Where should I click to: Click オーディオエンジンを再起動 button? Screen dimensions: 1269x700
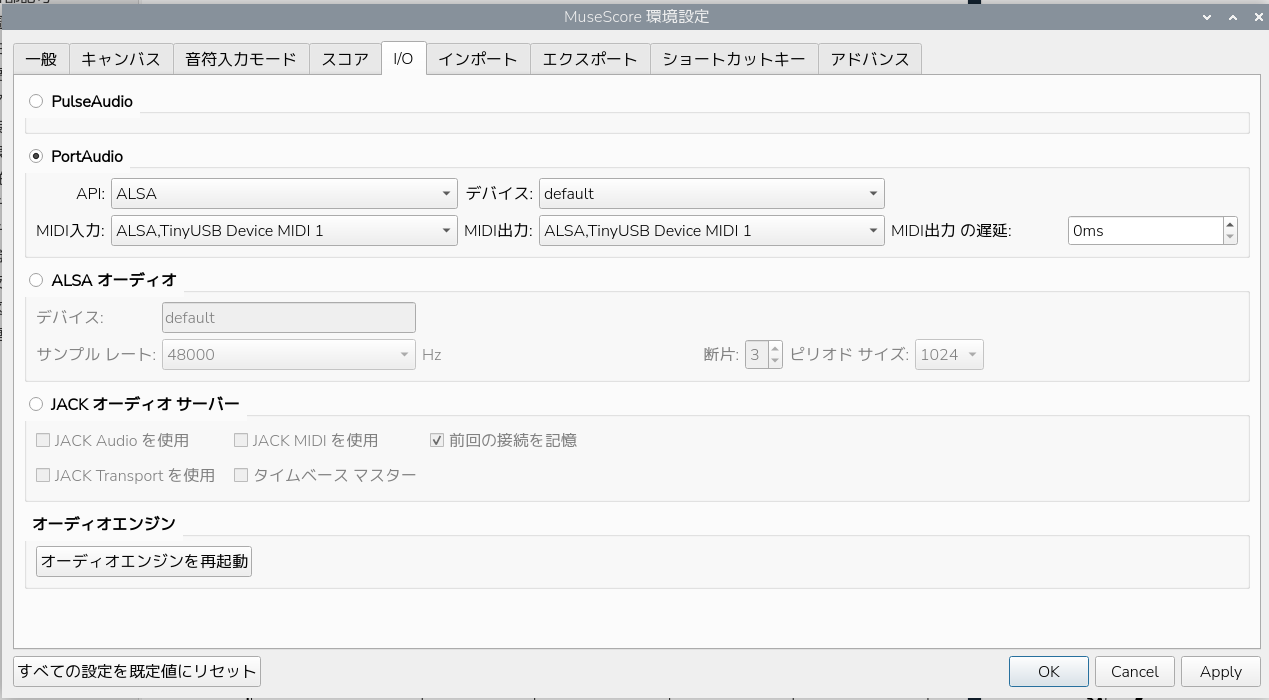click(144, 561)
